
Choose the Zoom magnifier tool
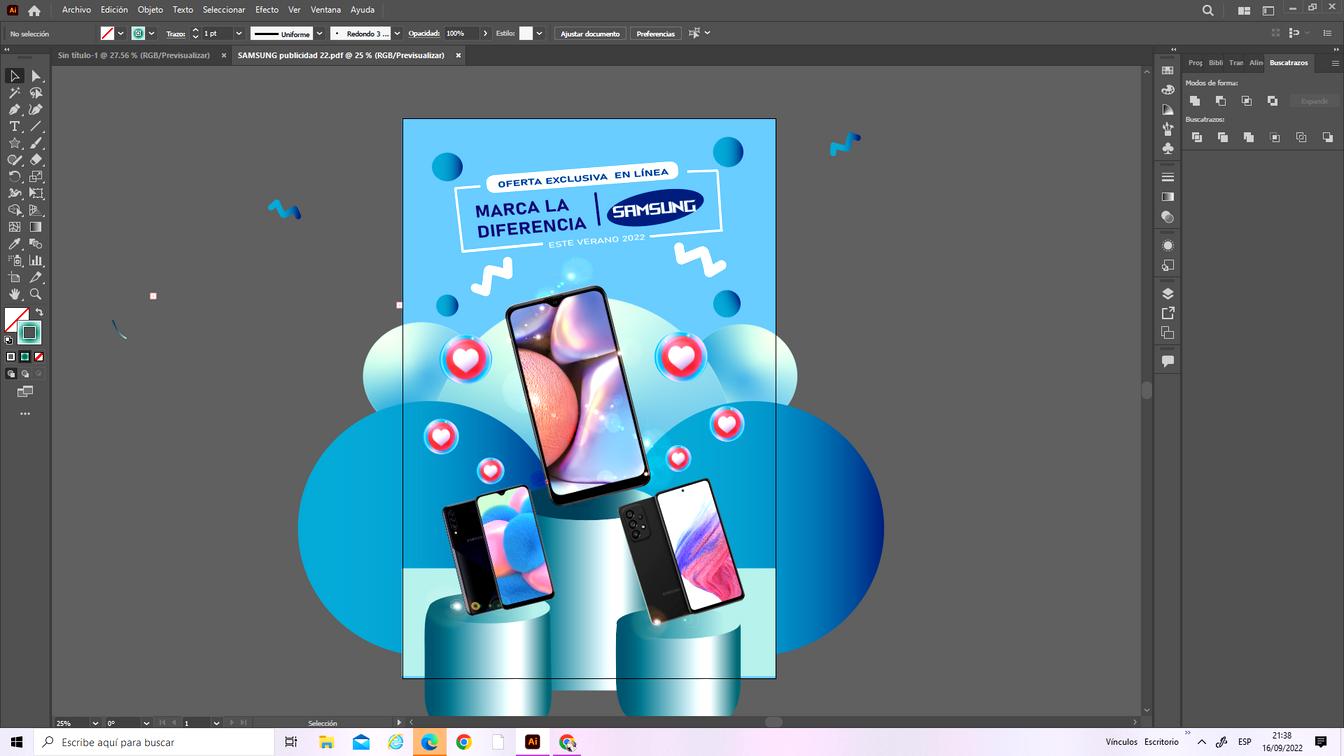36,294
